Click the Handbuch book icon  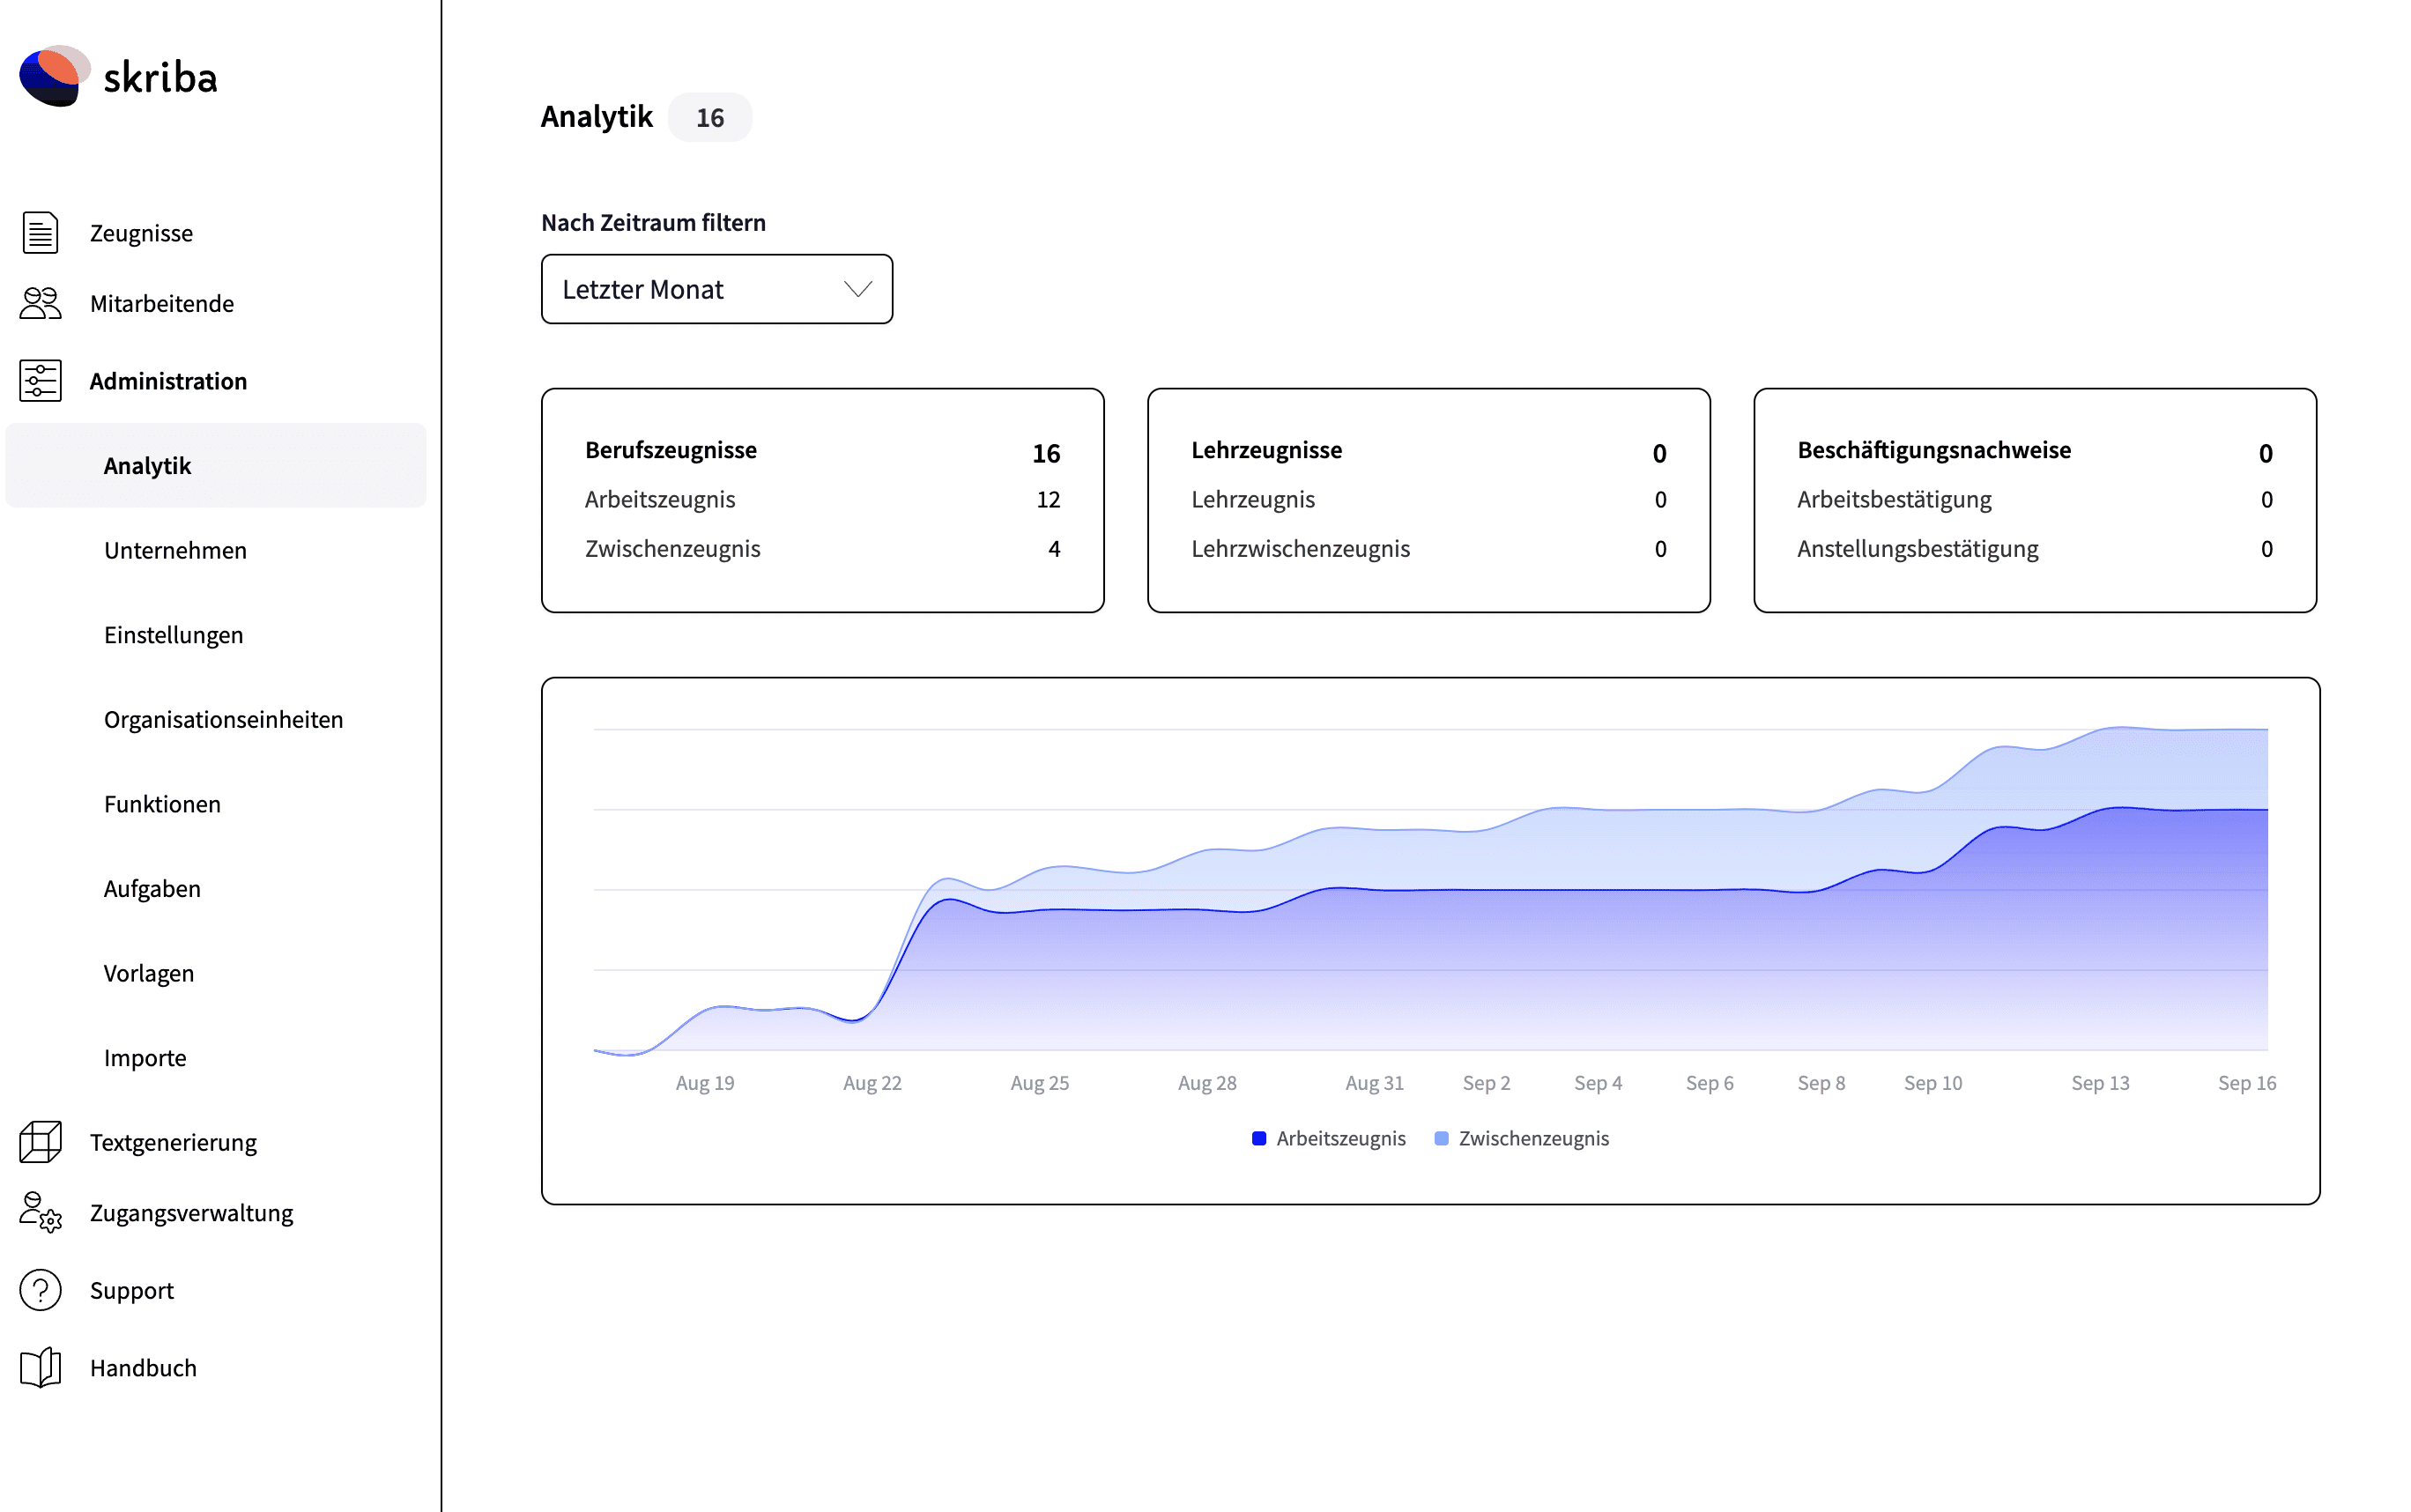coord(40,1367)
